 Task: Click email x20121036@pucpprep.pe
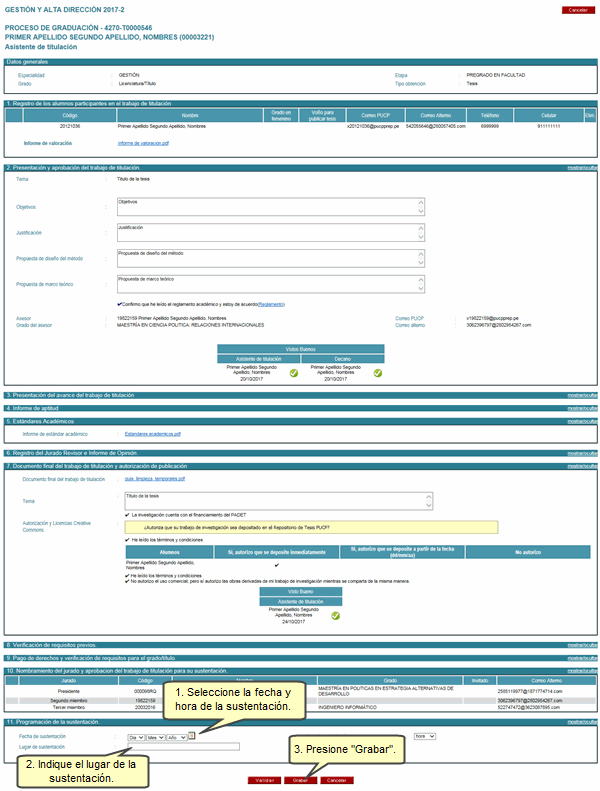click(373, 126)
